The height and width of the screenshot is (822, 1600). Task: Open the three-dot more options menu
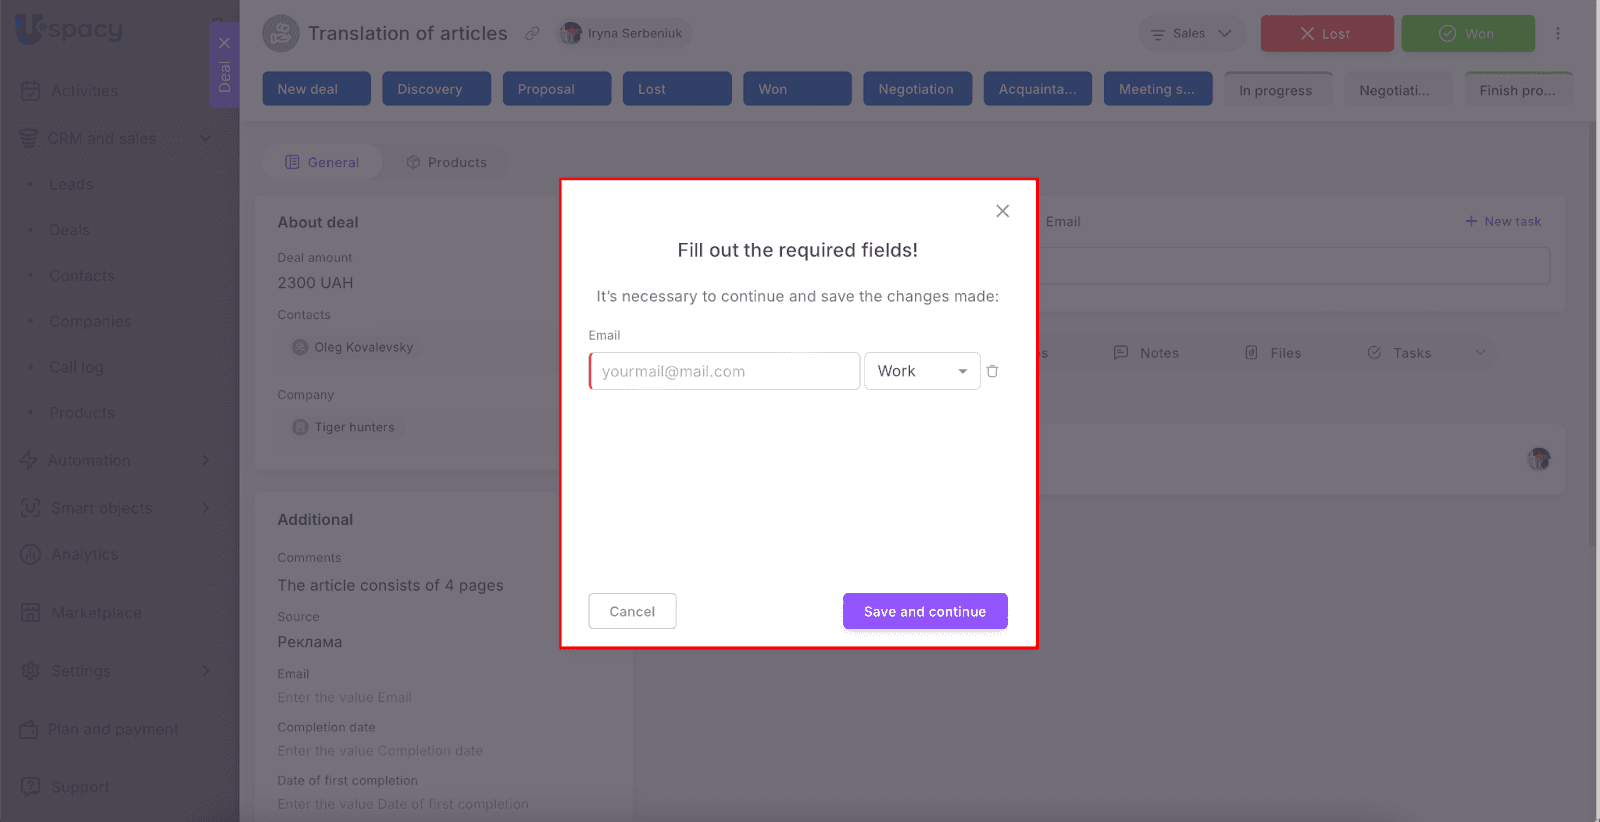(x=1557, y=33)
